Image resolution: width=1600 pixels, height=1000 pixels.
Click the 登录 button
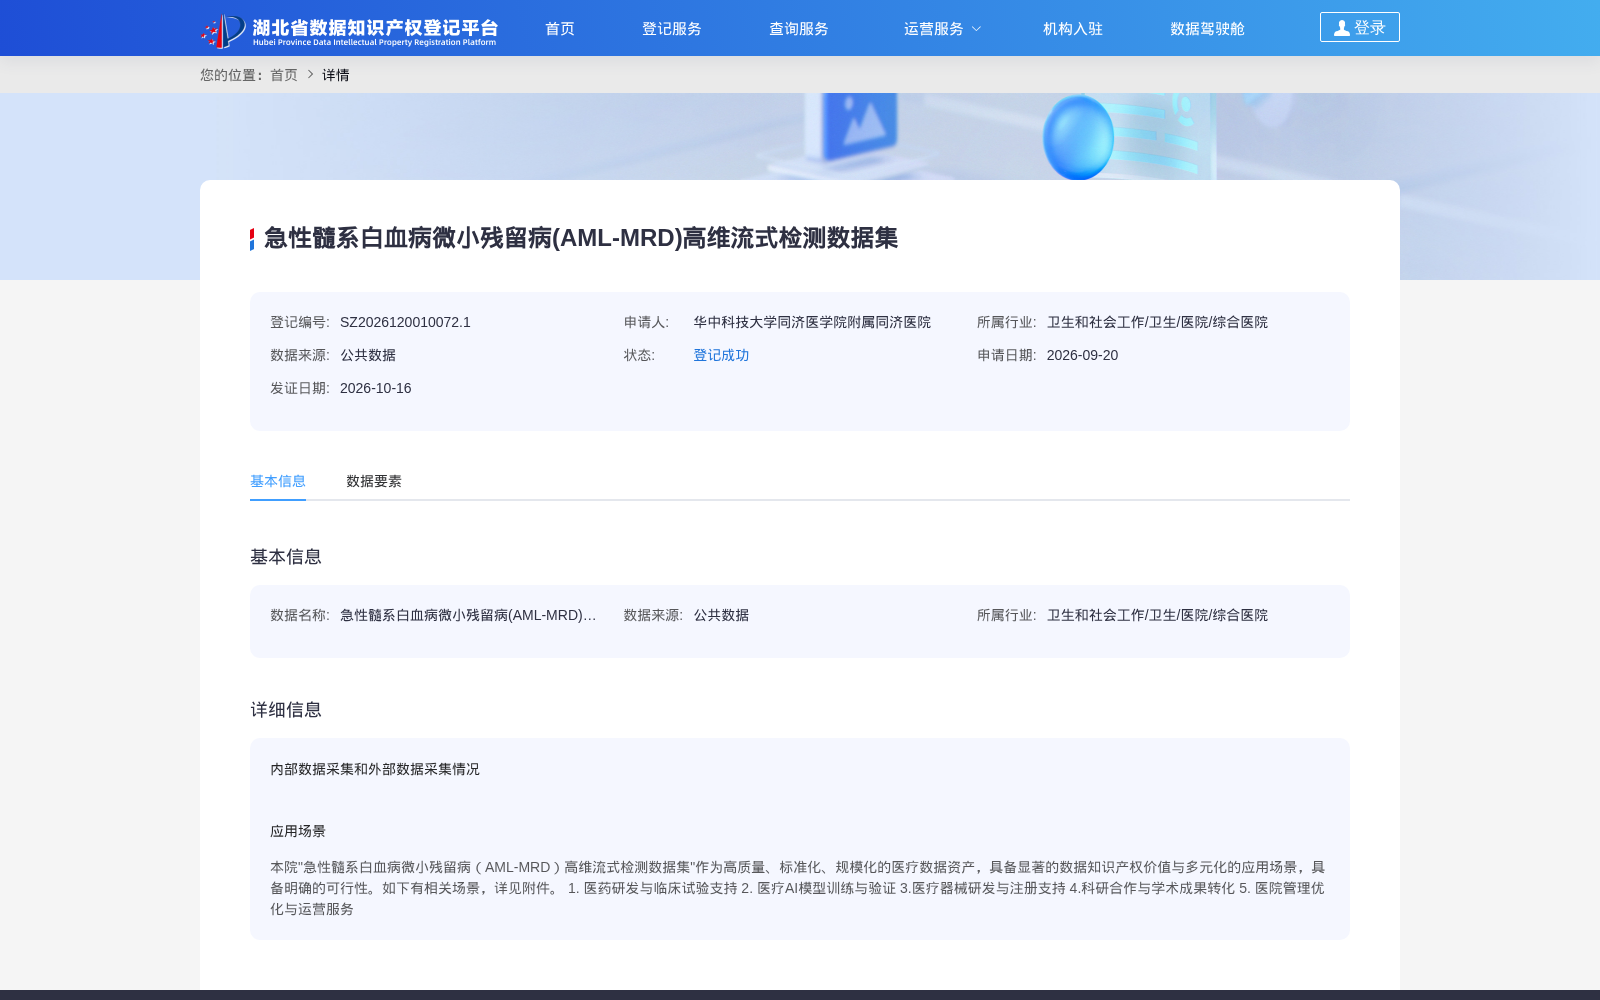pos(1360,27)
